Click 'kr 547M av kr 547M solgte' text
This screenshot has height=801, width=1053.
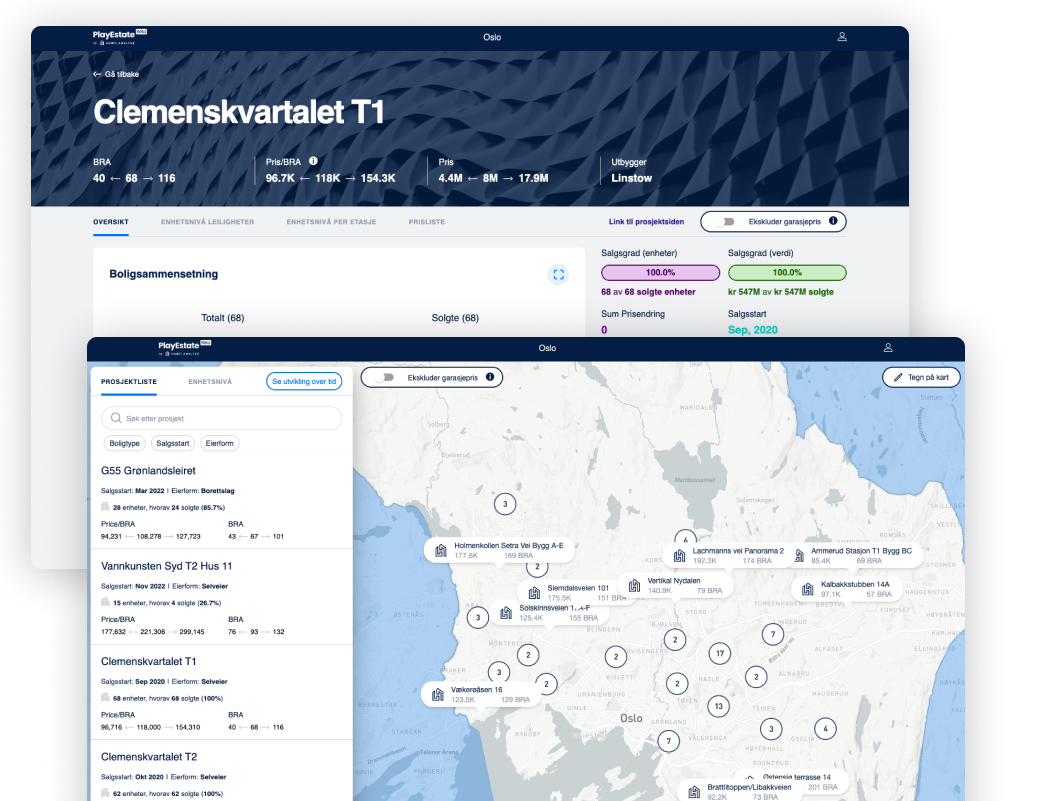[781, 292]
